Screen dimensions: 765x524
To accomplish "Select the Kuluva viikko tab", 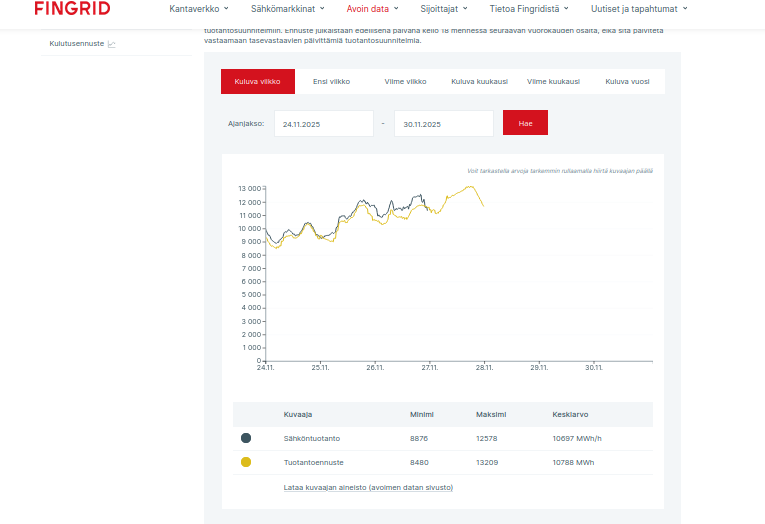I will [x=257, y=82].
